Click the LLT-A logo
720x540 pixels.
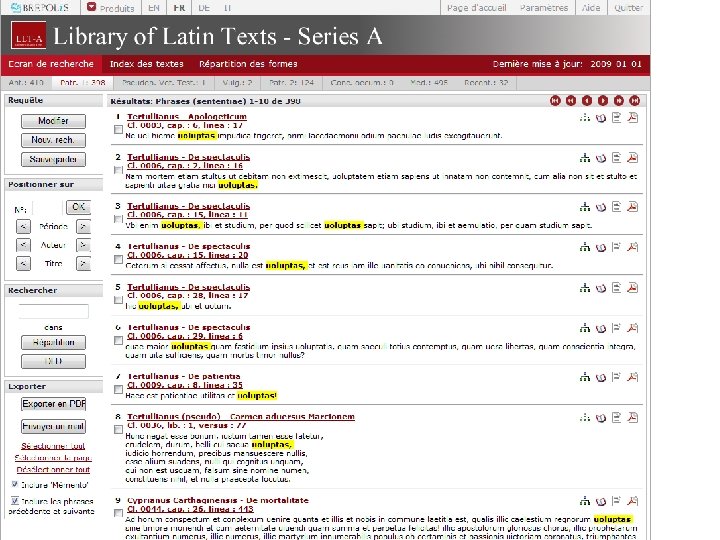(28, 35)
